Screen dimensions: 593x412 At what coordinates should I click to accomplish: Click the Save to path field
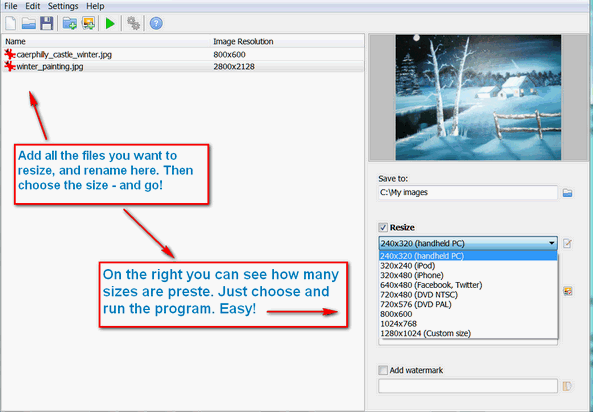tap(468, 193)
